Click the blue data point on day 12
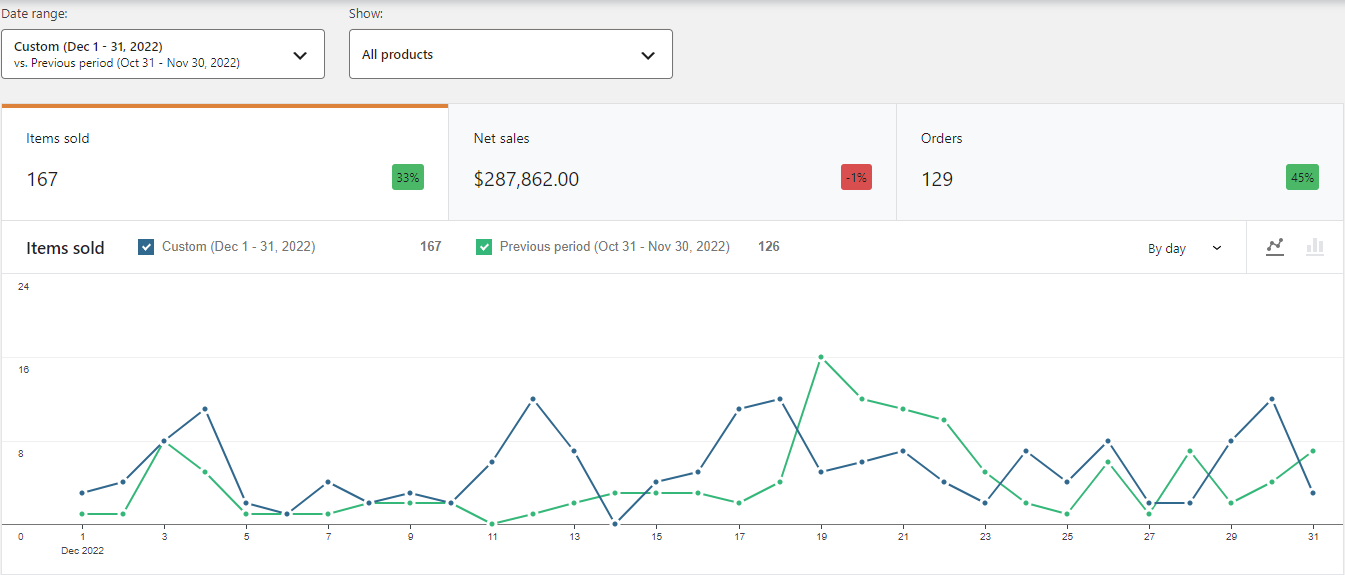This screenshot has width=1345, height=575. 533,399
